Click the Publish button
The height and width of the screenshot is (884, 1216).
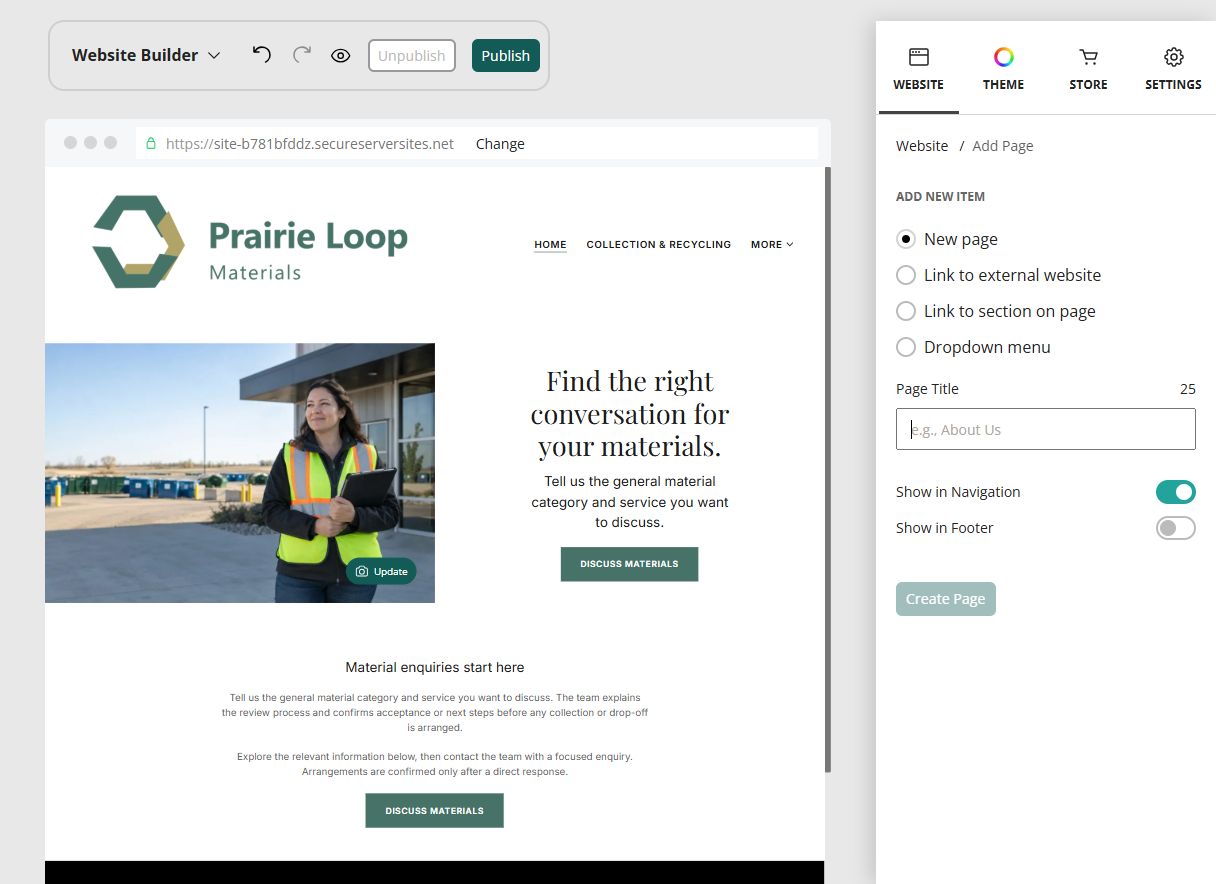click(506, 56)
